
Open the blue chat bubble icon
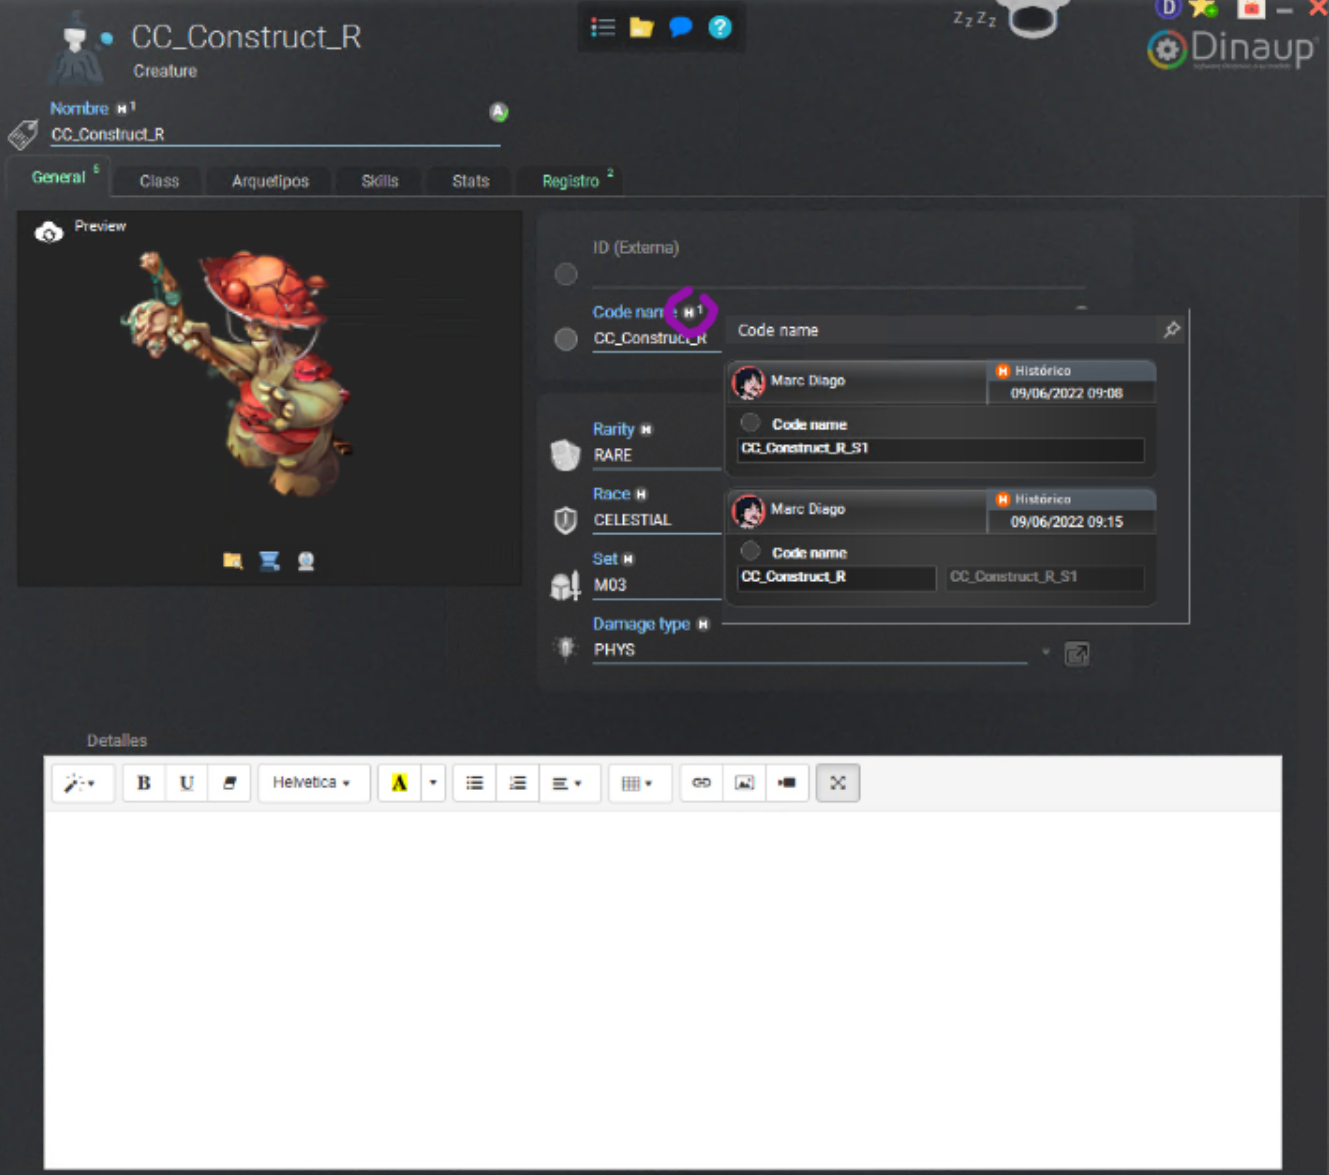point(680,27)
